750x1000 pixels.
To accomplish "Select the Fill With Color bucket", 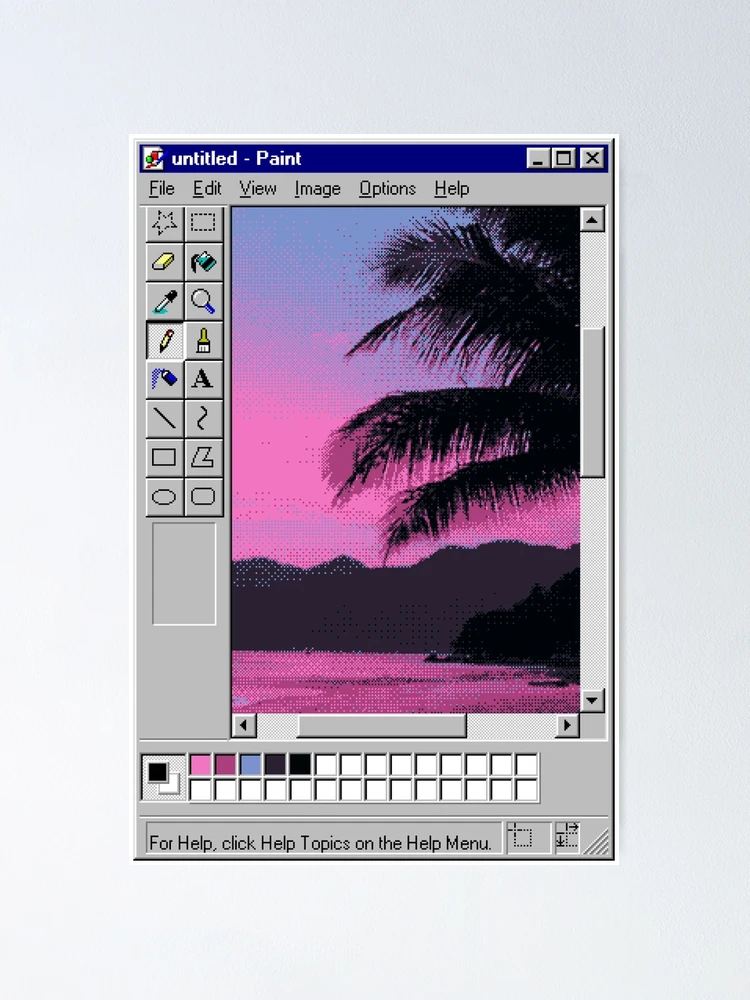I will coord(203,262).
